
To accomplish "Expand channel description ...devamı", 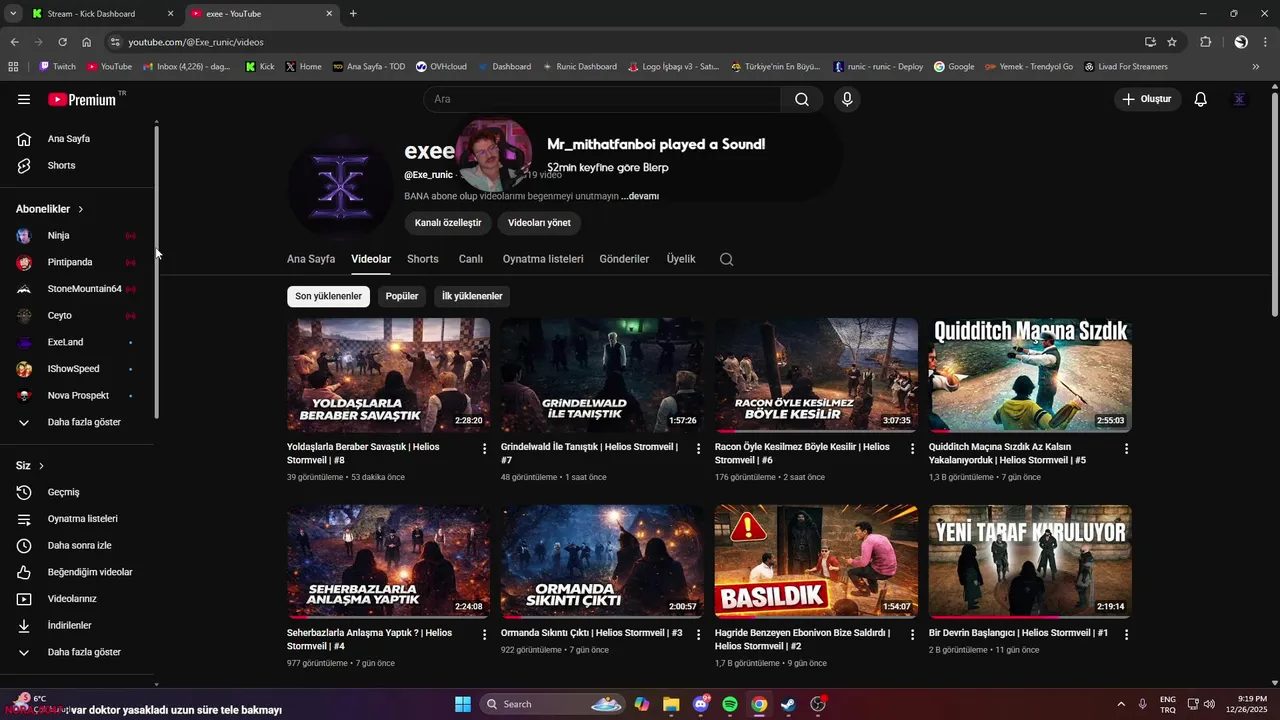I will point(640,196).
